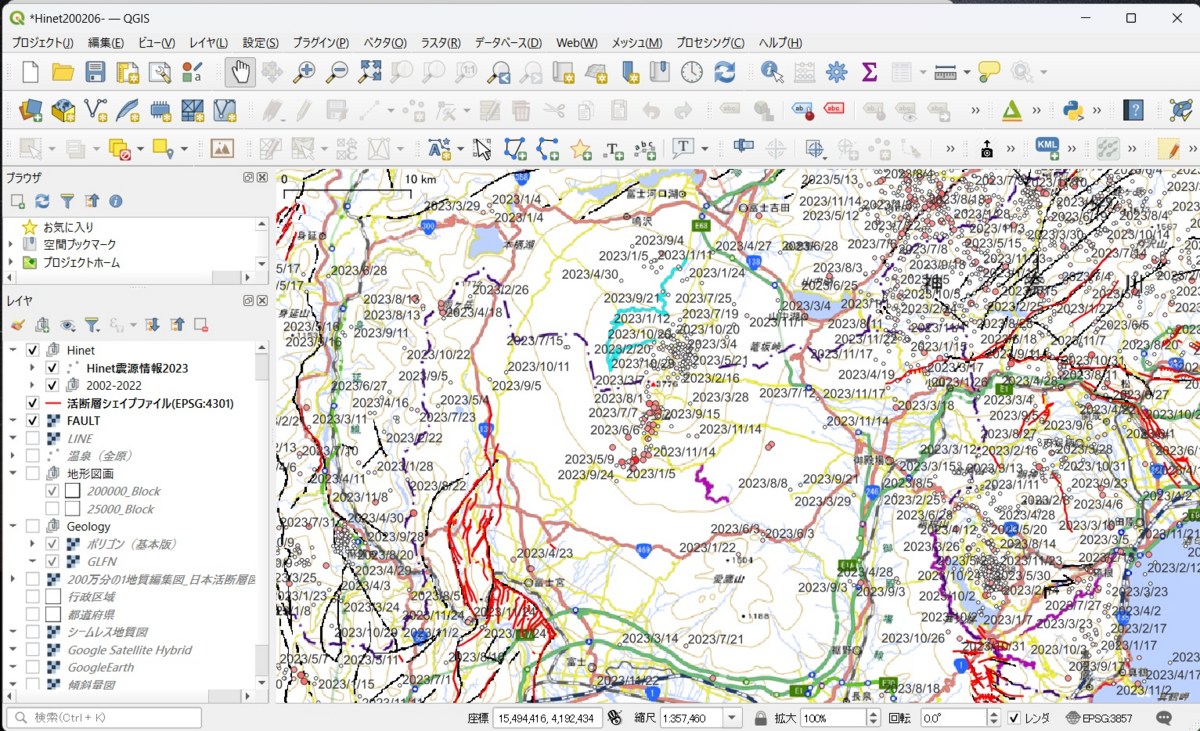
Task: Open the プロジェクト(J) menu
Action: [x=42, y=43]
